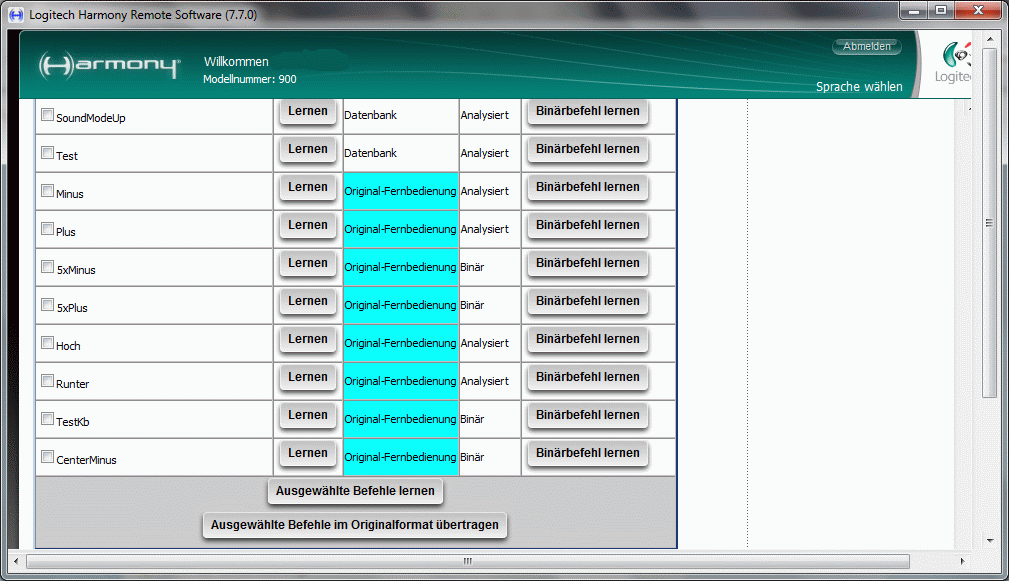1009x581 pixels.
Task: Click the horizontal scrollbar left arrow
Action: click(15, 561)
